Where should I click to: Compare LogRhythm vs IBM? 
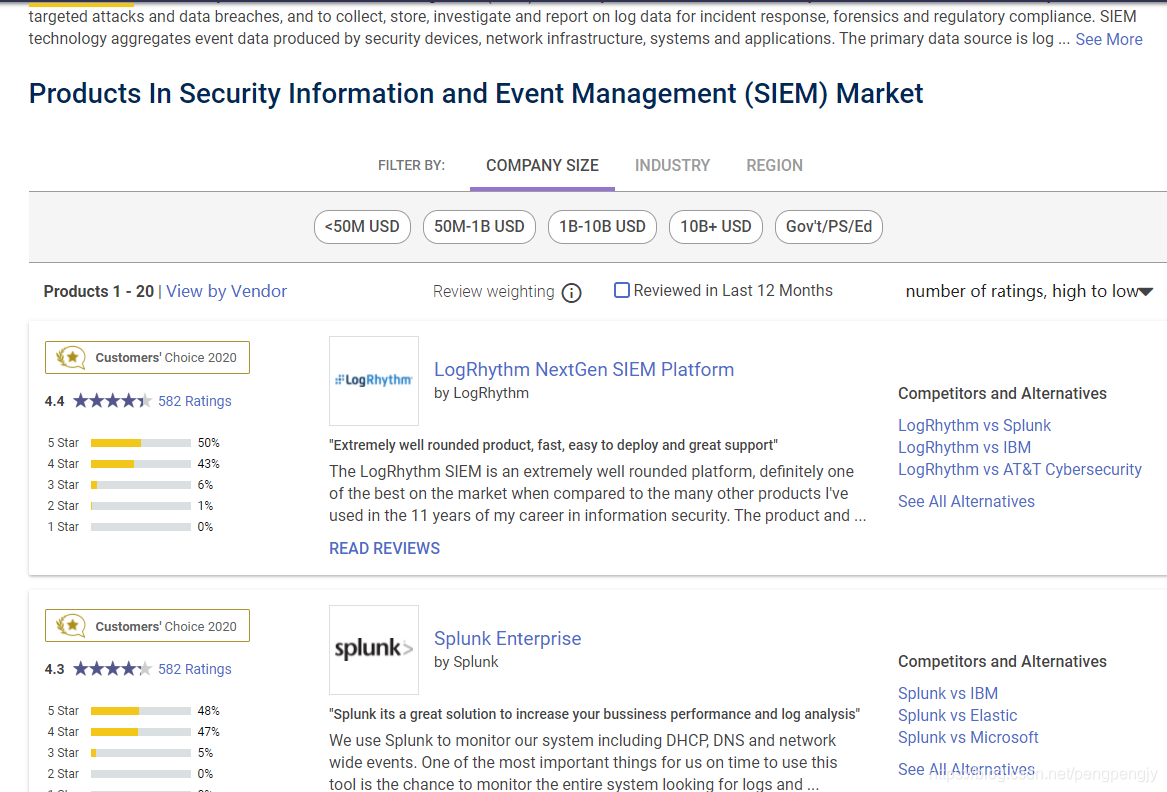(965, 447)
